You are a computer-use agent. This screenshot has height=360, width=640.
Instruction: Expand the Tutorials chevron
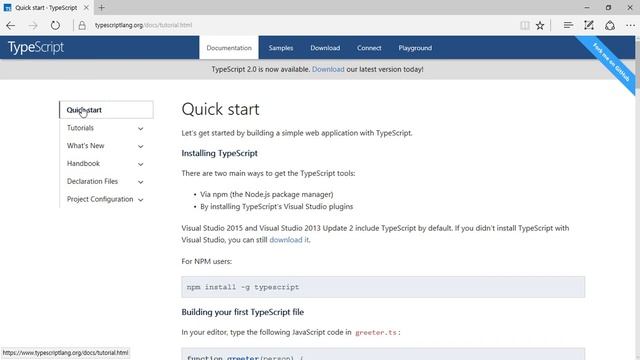(x=140, y=129)
